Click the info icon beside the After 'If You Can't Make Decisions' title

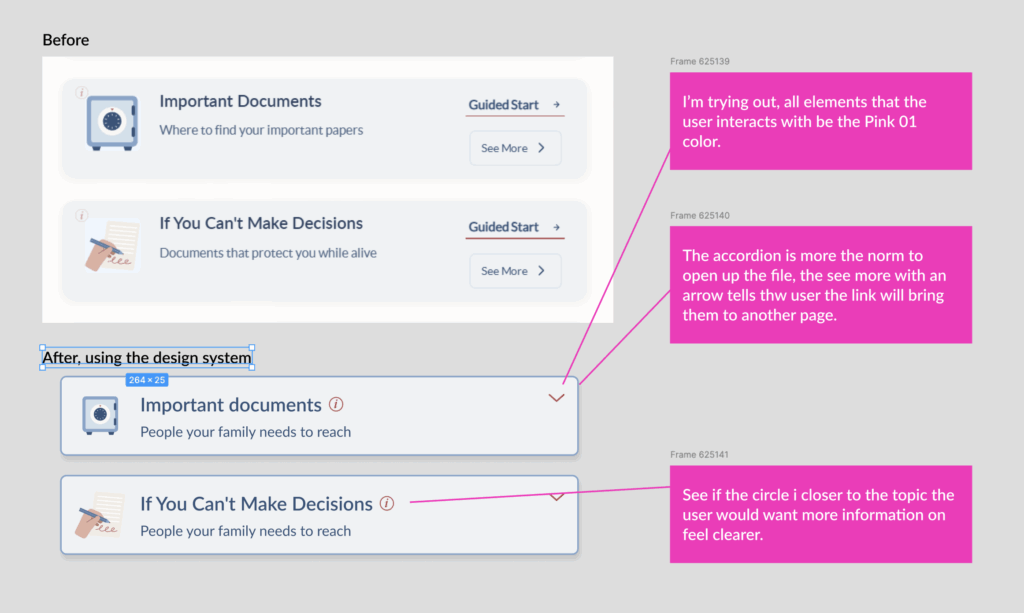[x=387, y=504]
